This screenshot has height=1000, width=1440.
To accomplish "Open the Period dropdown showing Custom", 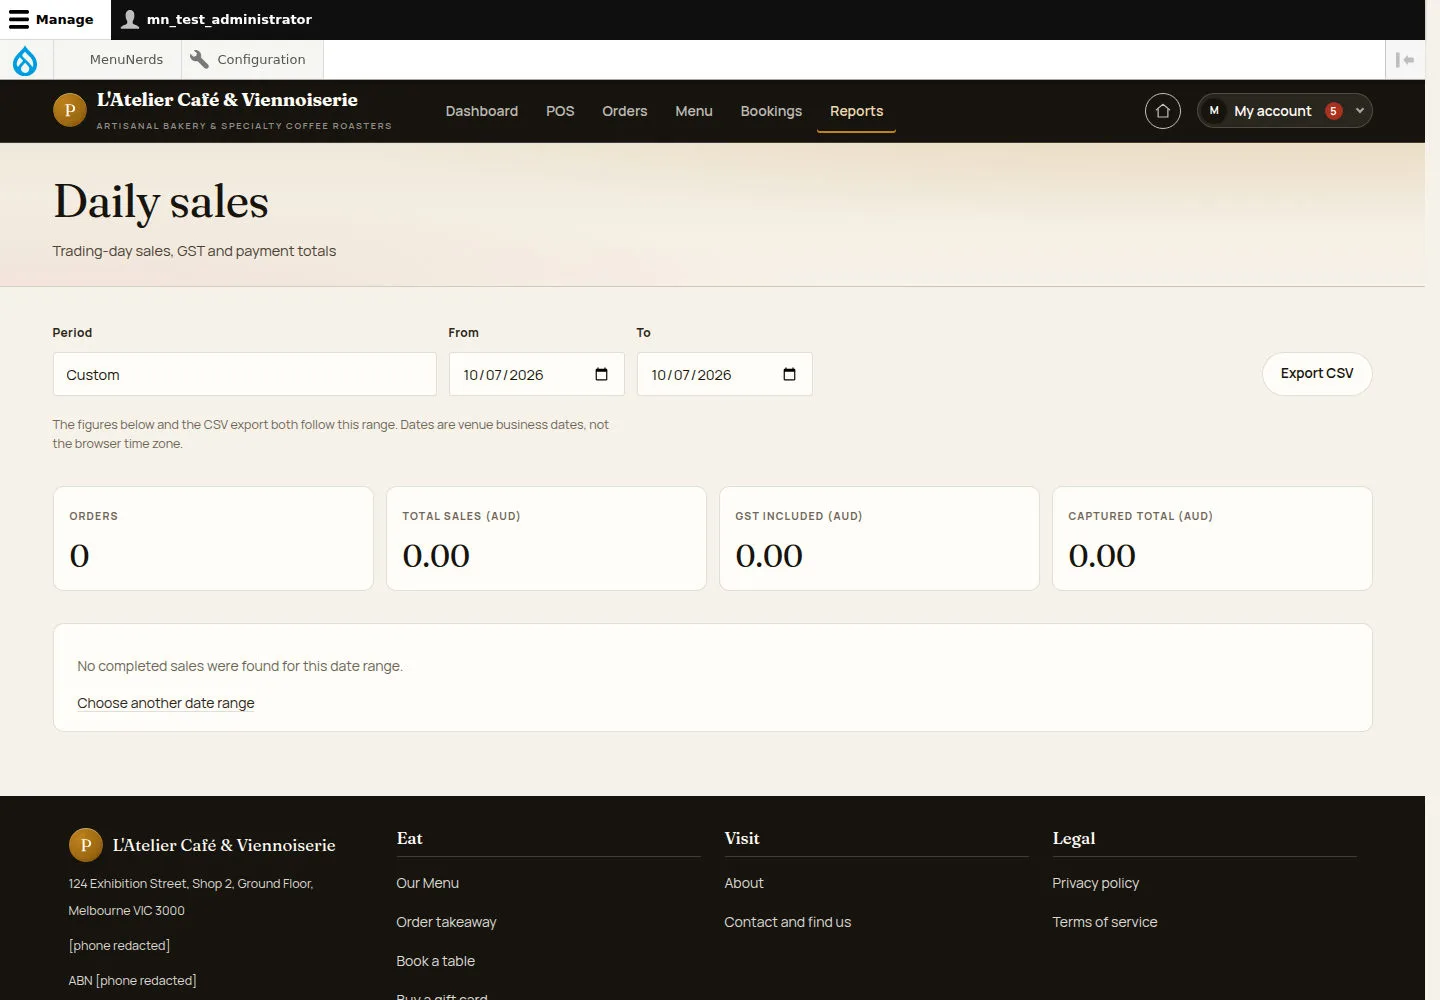I will (245, 374).
